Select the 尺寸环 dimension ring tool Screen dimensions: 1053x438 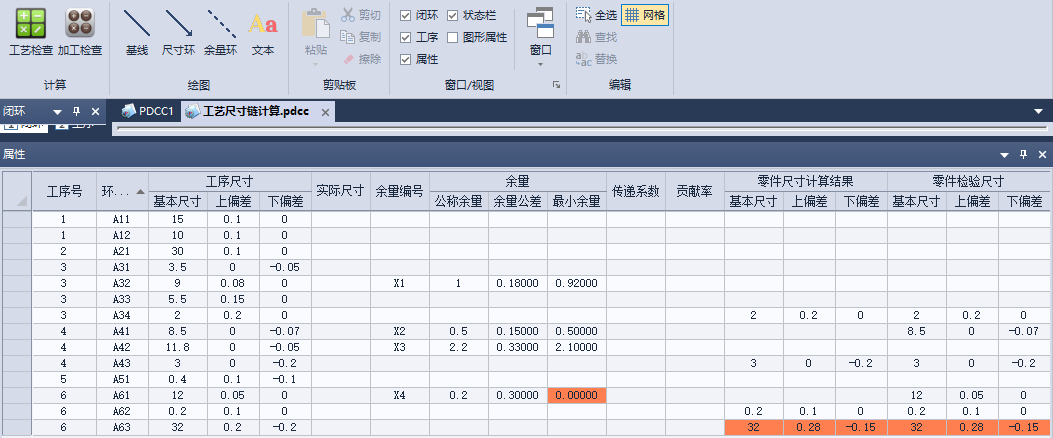(x=179, y=32)
